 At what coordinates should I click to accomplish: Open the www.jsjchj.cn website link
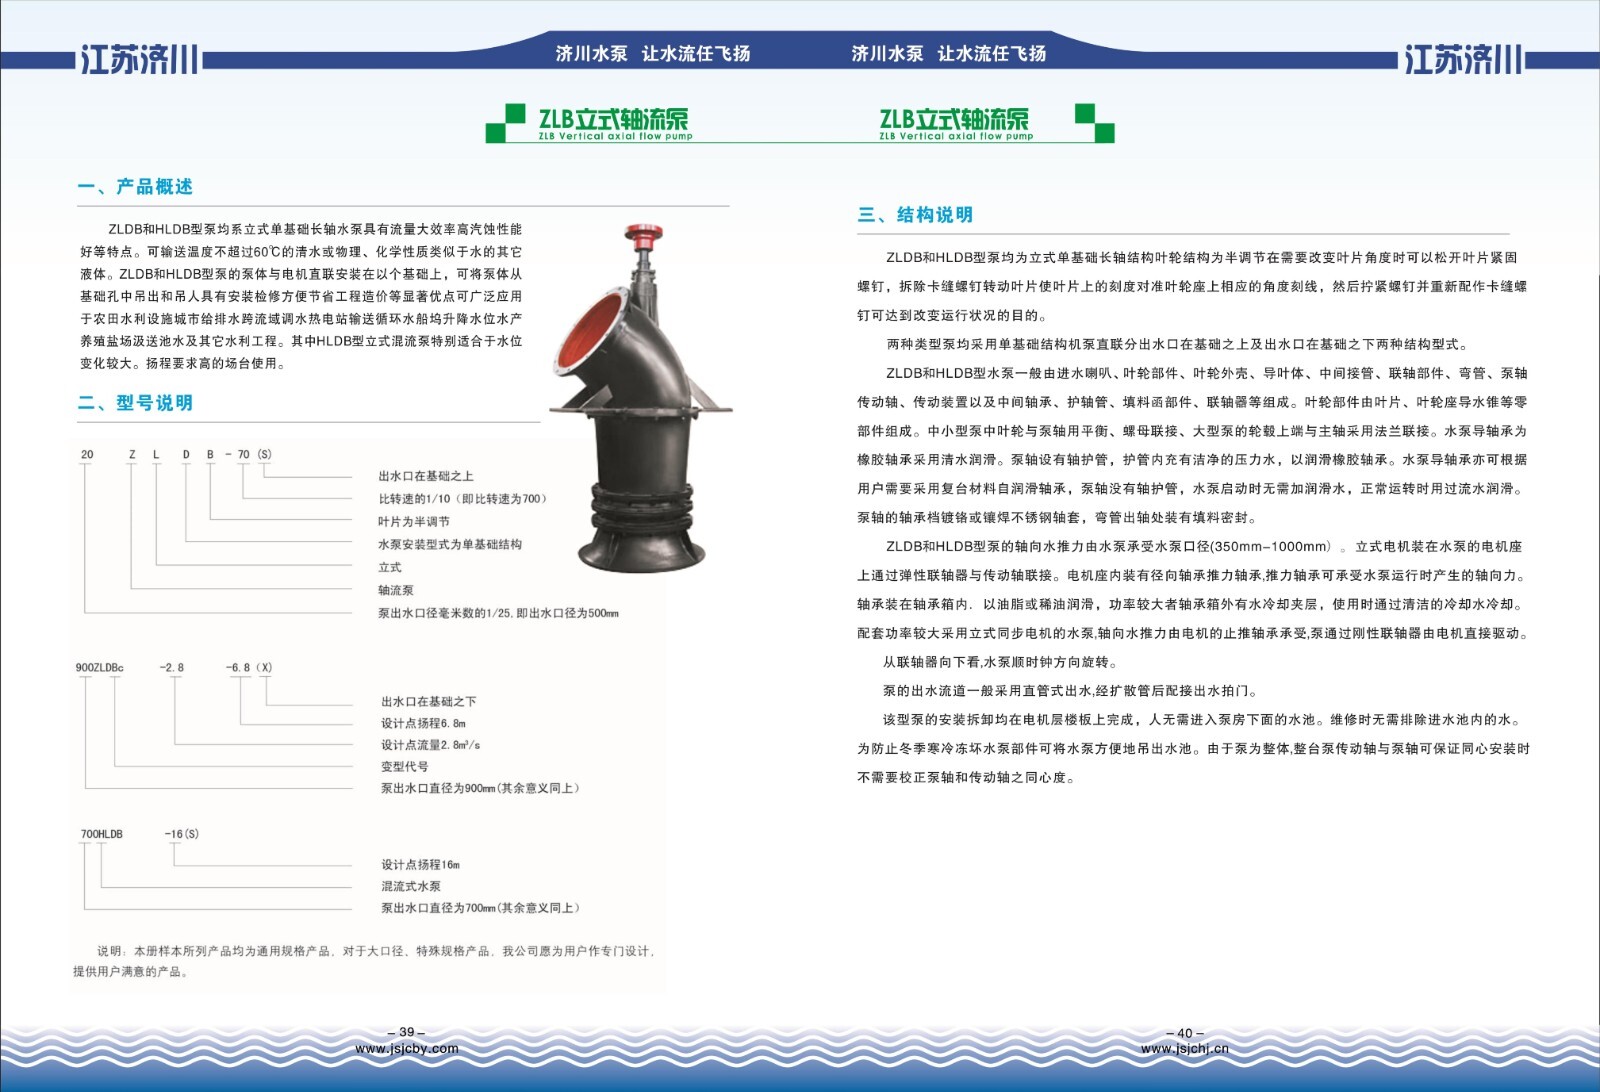pyautogui.click(x=1184, y=1049)
